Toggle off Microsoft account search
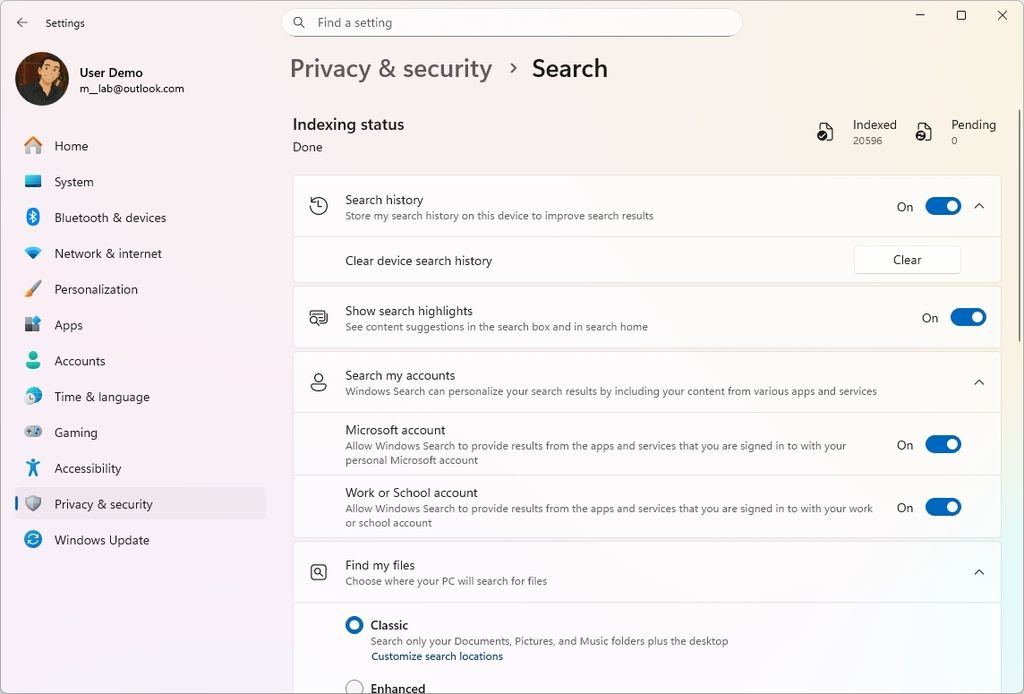The width and height of the screenshot is (1024, 694). 942,445
